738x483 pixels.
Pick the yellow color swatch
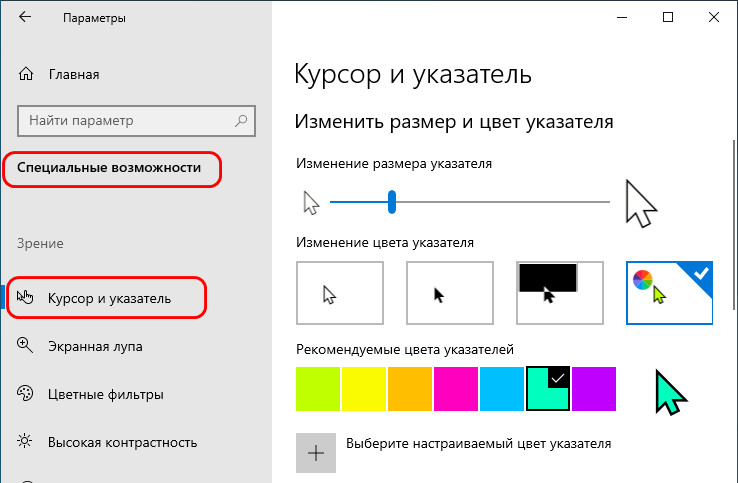364,389
